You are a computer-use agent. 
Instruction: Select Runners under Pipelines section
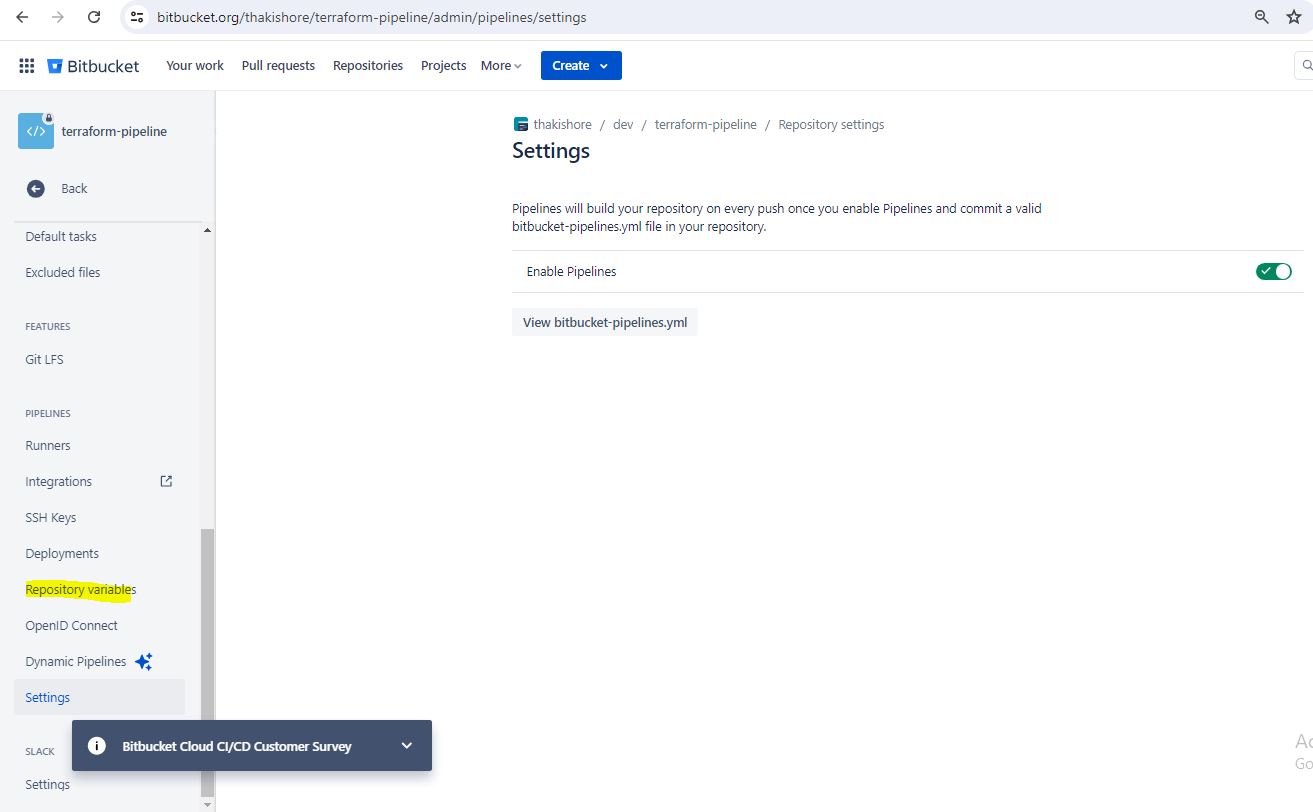coord(48,446)
